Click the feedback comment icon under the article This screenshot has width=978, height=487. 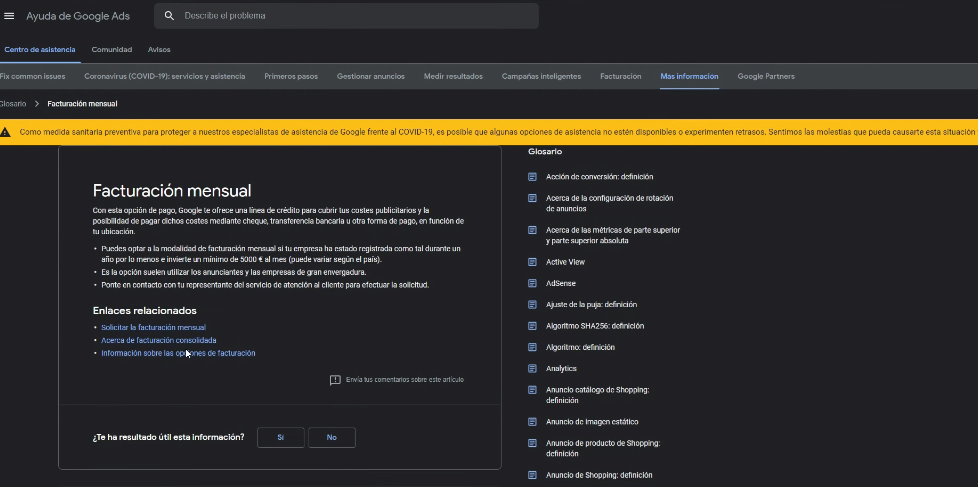coord(335,380)
